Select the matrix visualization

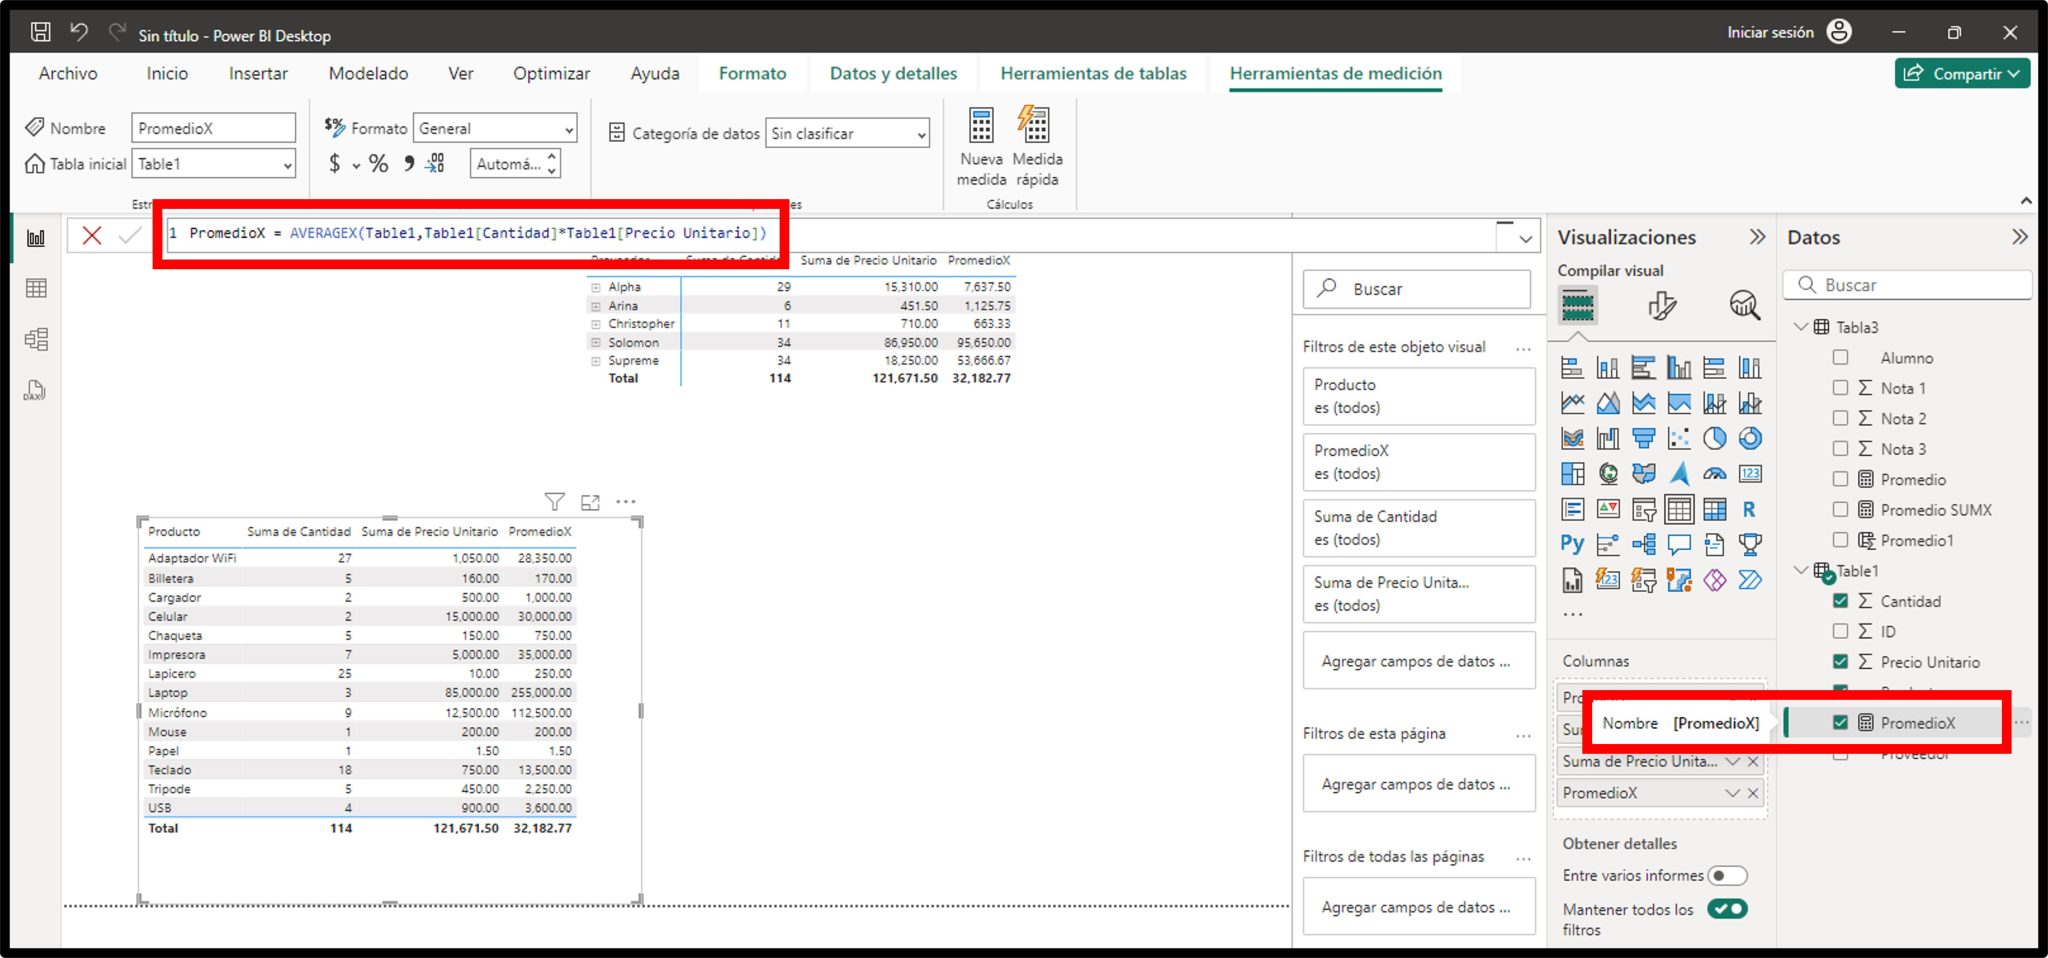pyautogui.click(x=1713, y=509)
